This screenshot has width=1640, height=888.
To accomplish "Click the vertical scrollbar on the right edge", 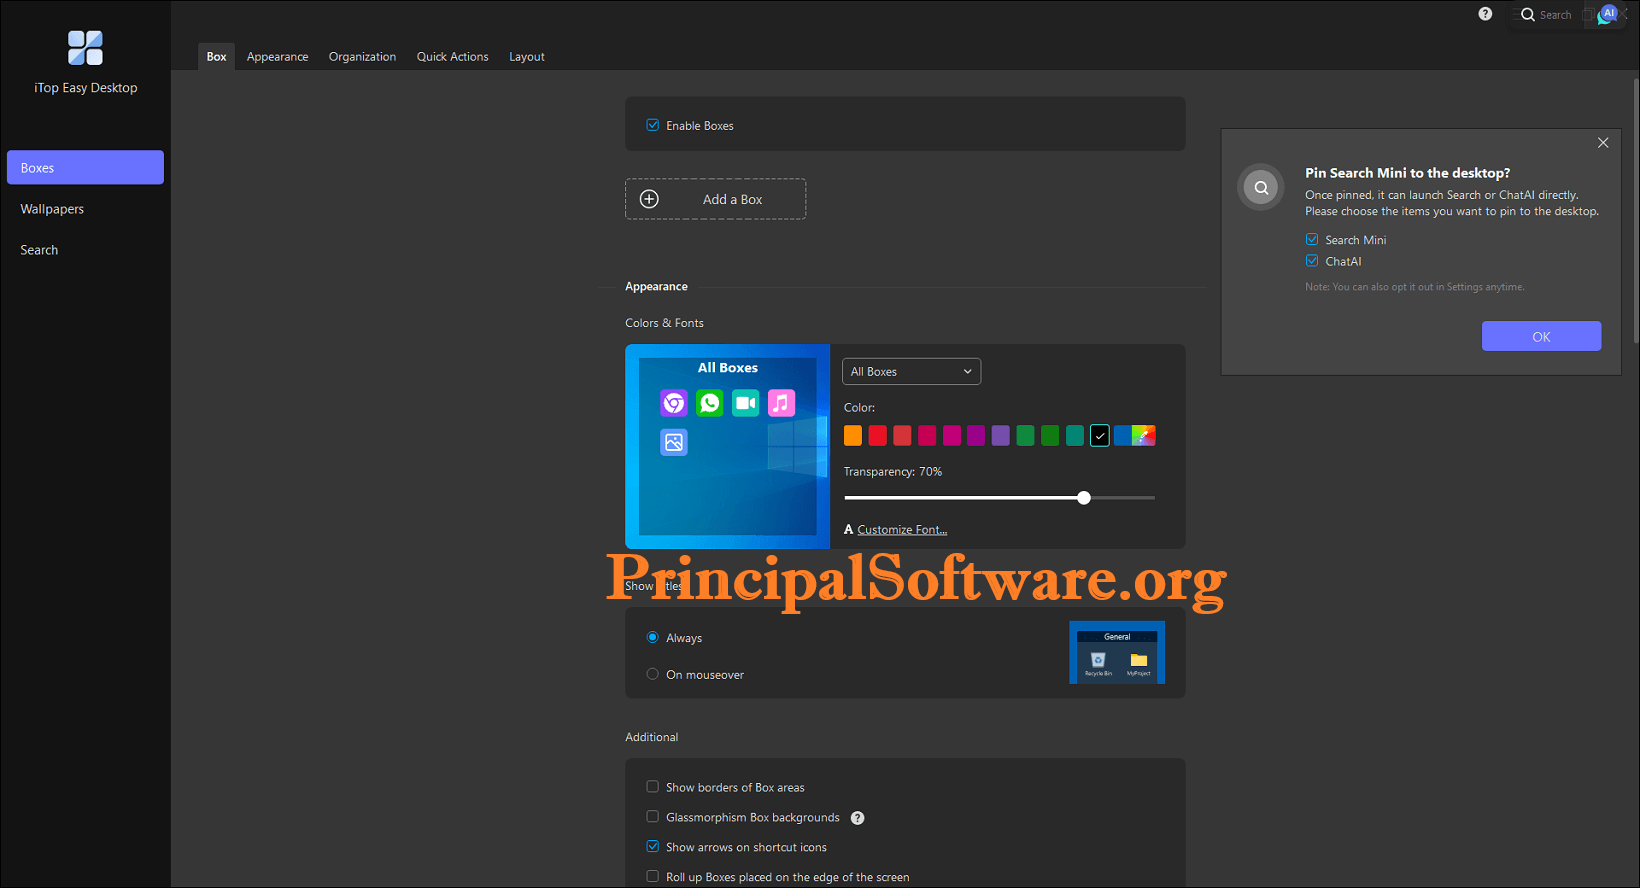I will (x=1636, y=210).
